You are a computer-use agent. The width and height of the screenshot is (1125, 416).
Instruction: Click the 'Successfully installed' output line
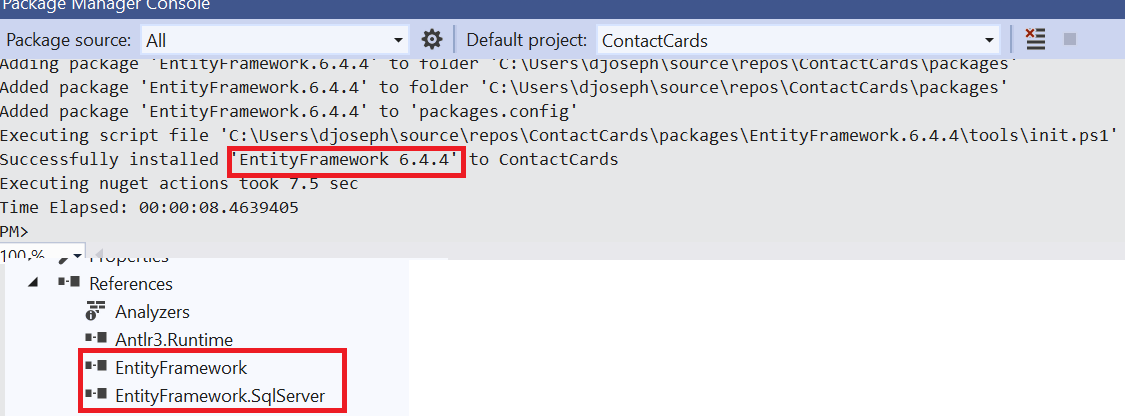point(309,159)
